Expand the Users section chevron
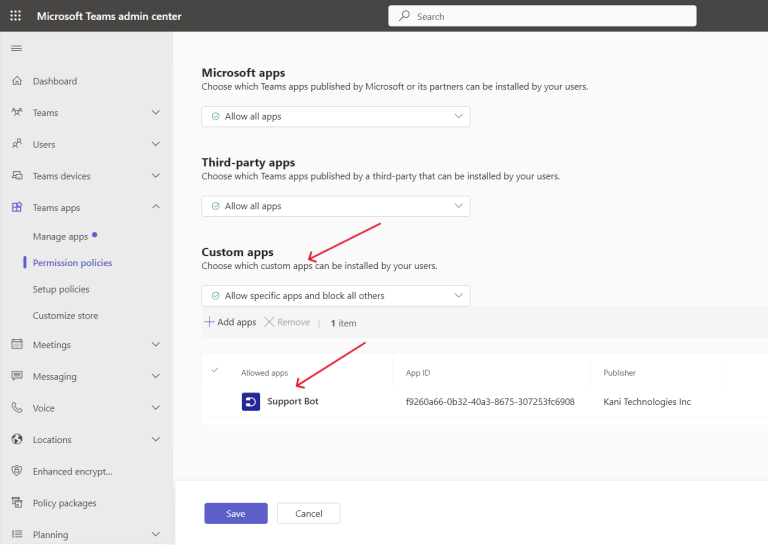Viewport: 768px width, 545px height. click(156, 144)
